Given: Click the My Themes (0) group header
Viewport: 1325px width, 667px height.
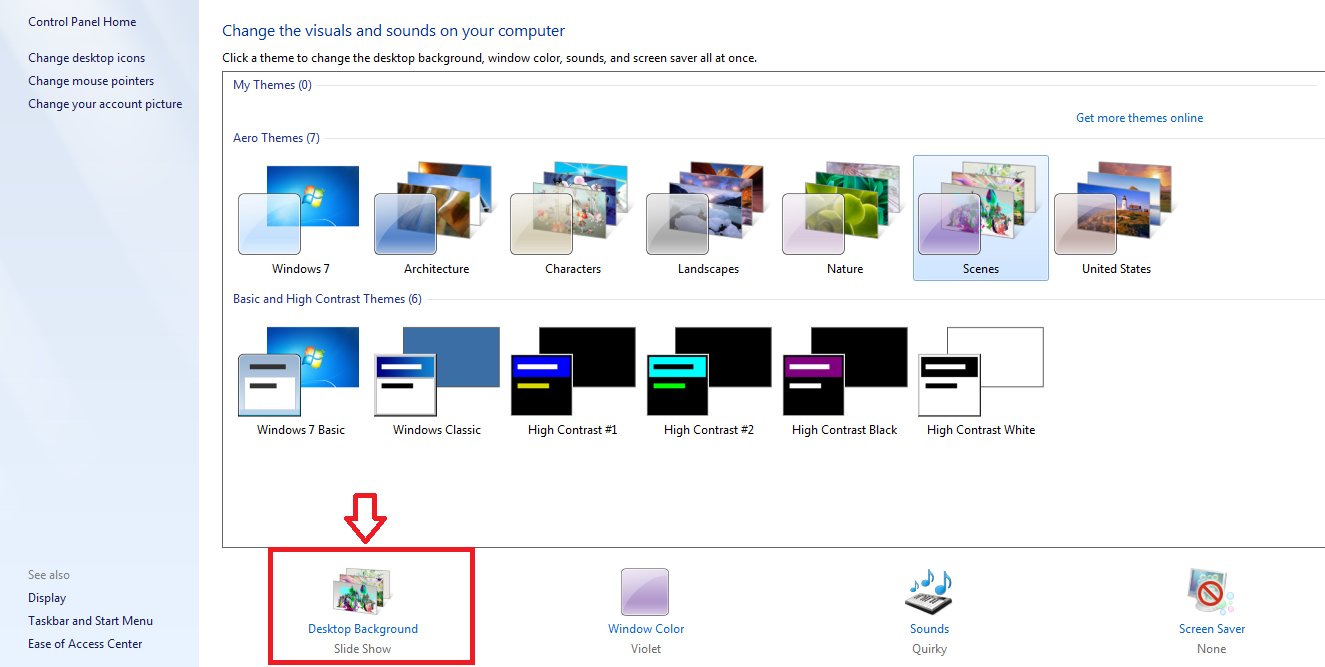Looking at the screenshot, I should coord(272,85).
